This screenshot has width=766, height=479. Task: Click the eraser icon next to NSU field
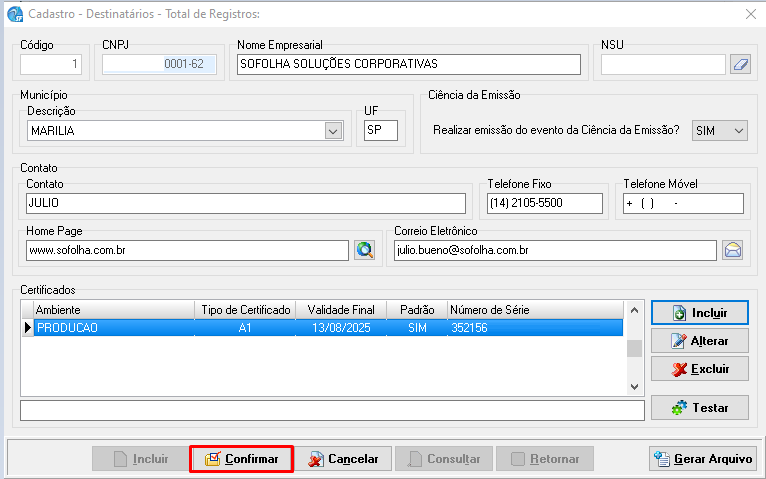740,65
